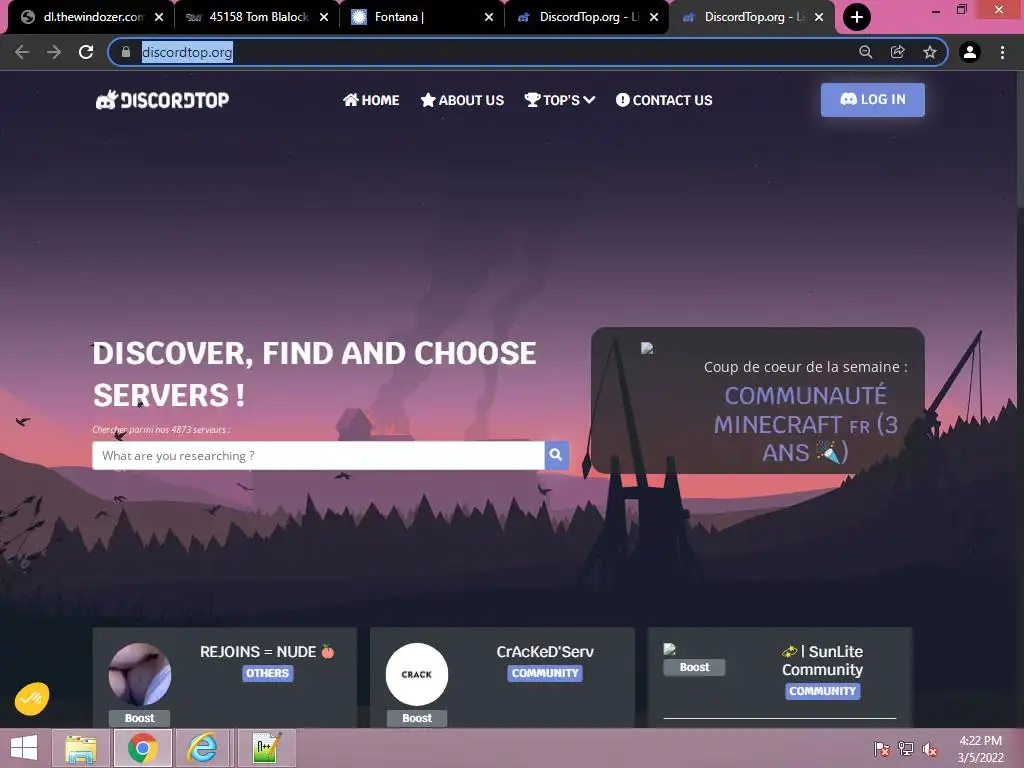This screenshot has height=768, width=1024.
Task: Open the Contact Us page
Action: (x=664, y=100)
